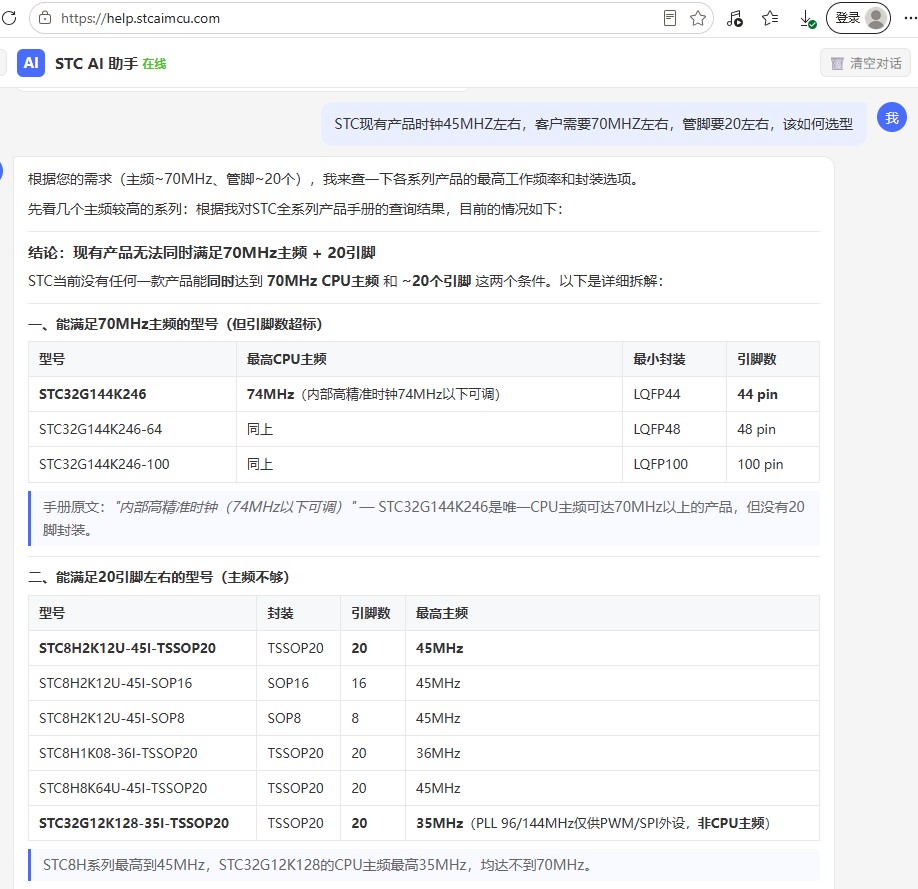The height and width of the screenshot is (889, 918).
Task: Click the 最小封装 column header
Action: (x=674, y=359)
